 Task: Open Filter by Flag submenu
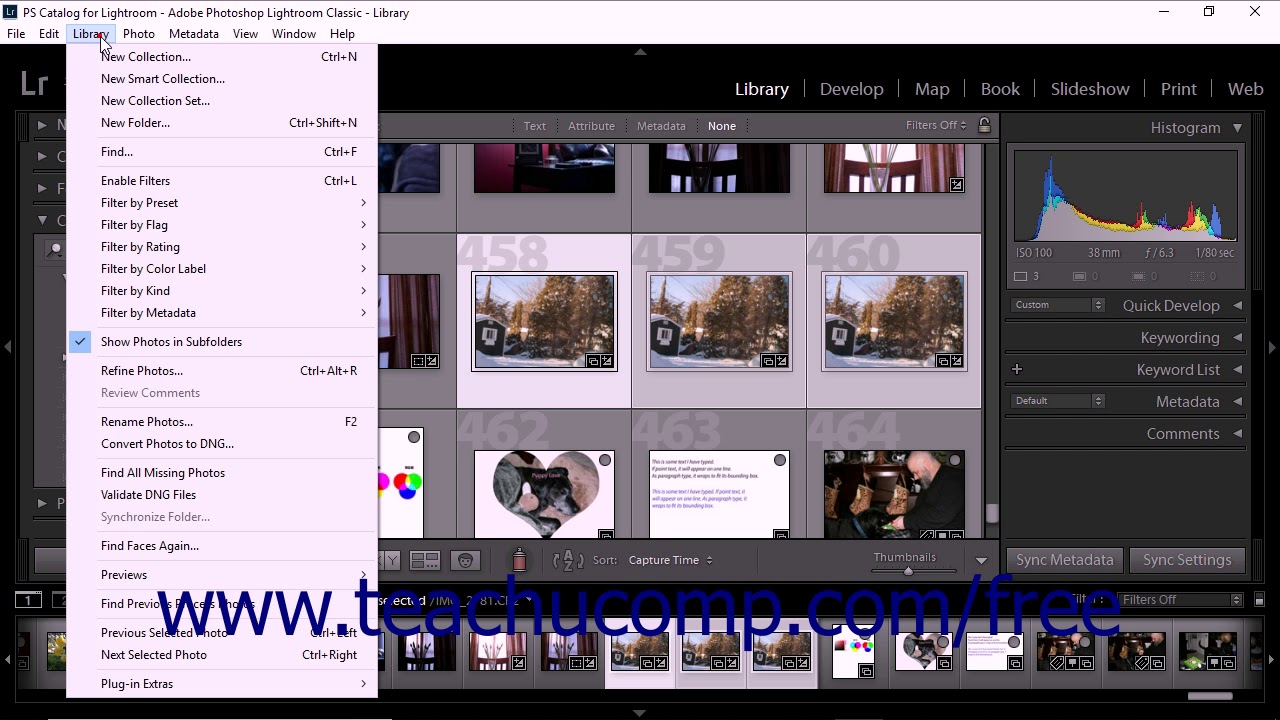[x=224, y=225]
